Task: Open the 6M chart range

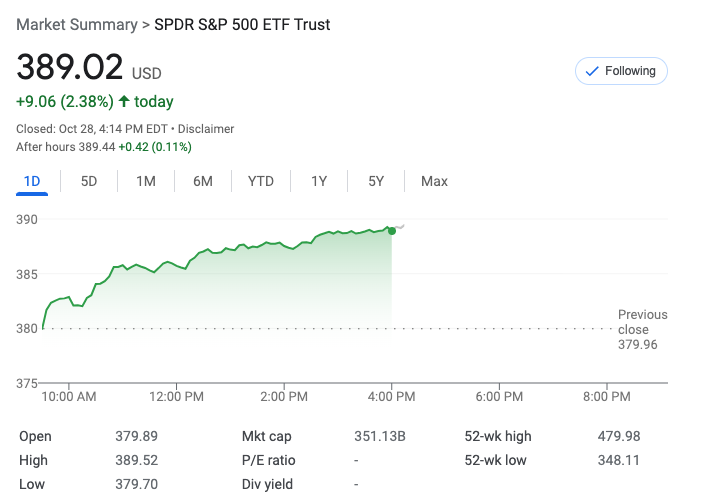Action: pyautogui.click(x=203, y=181)
